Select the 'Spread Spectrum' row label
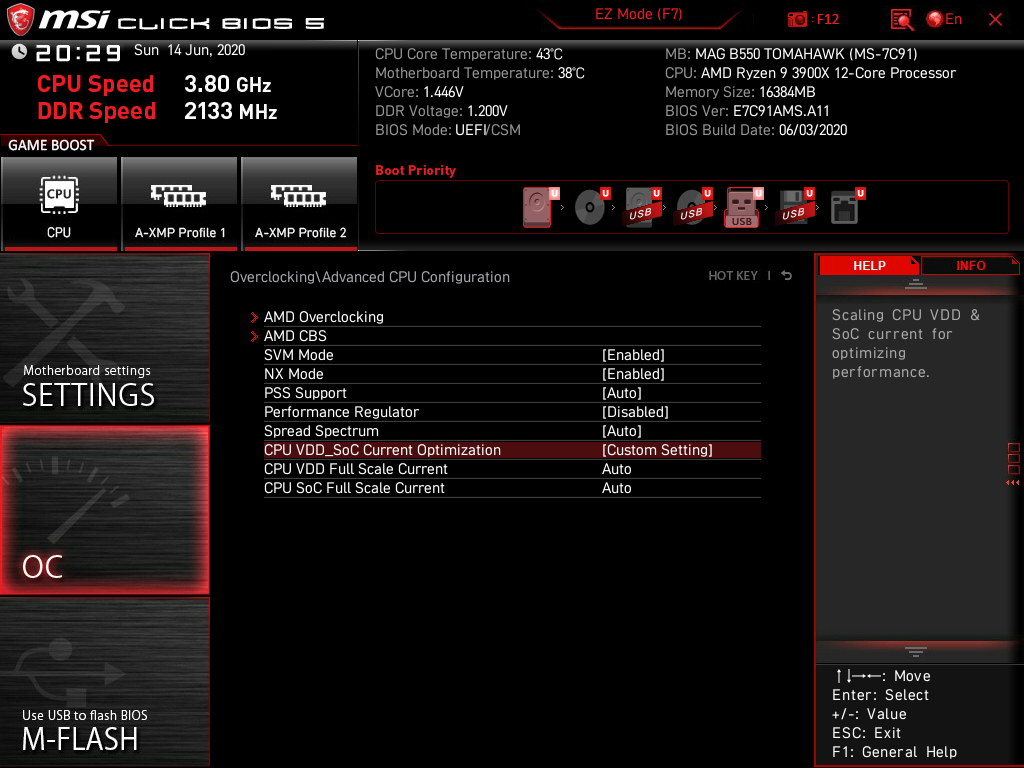1024x768 pixels. pos(321,430)
